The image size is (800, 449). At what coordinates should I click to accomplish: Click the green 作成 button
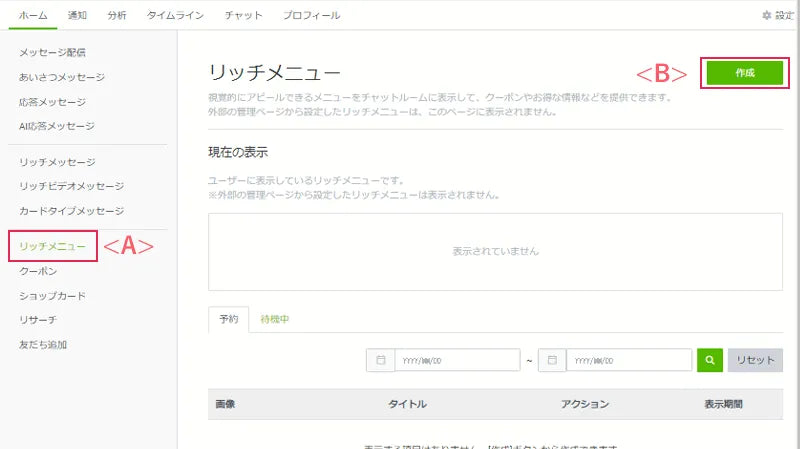(x=744, y=73)
